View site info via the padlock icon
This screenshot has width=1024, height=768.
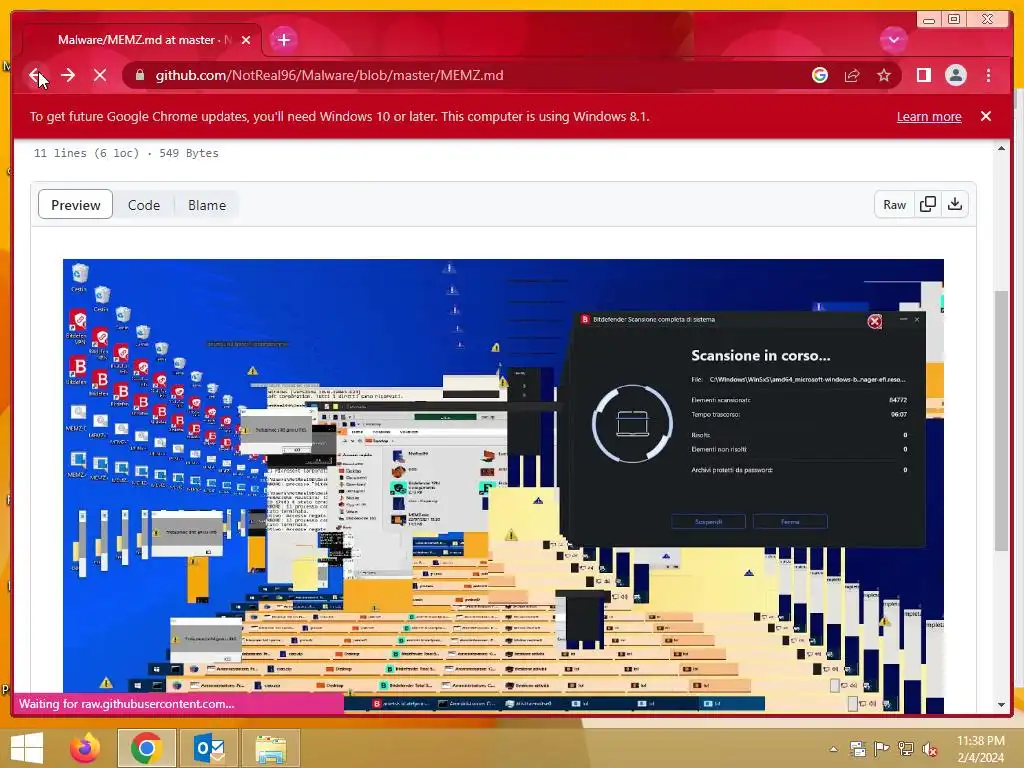(x=139, y=75)
